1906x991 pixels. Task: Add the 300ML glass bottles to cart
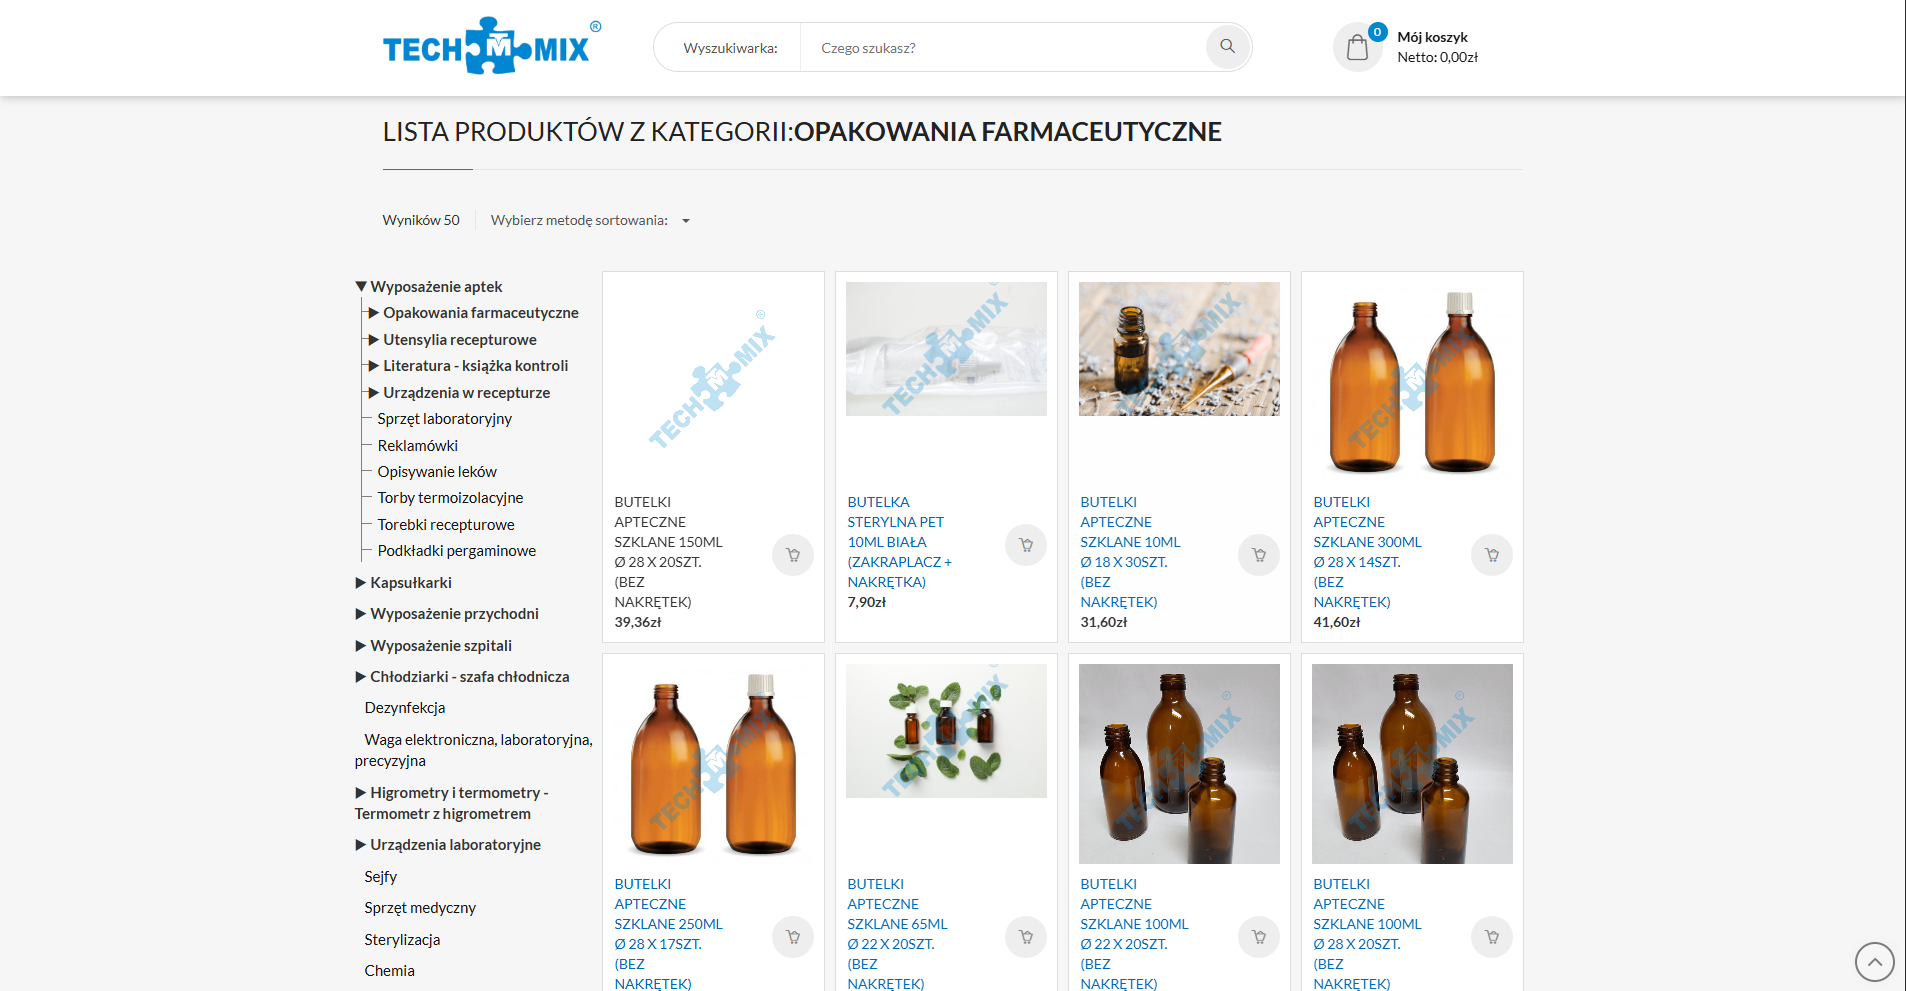pyautogui.click(x=1491, y=555)
